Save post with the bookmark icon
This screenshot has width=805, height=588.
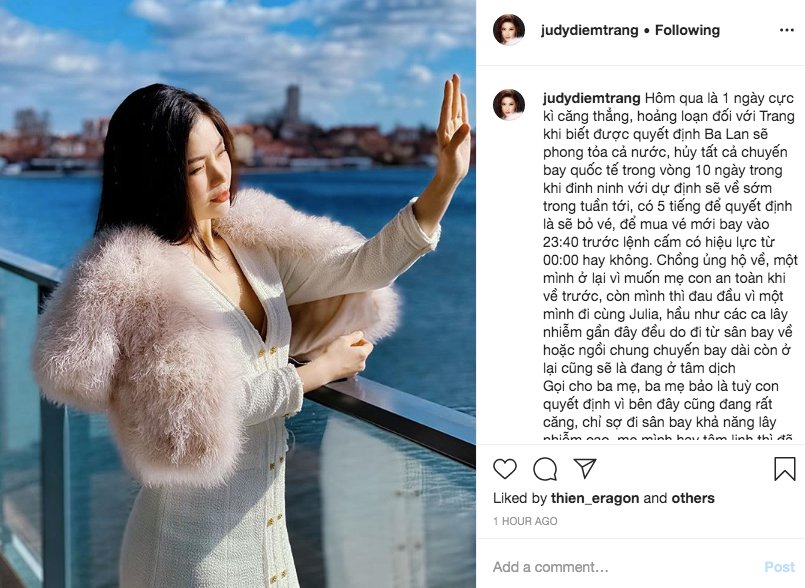tap(784, 468)
